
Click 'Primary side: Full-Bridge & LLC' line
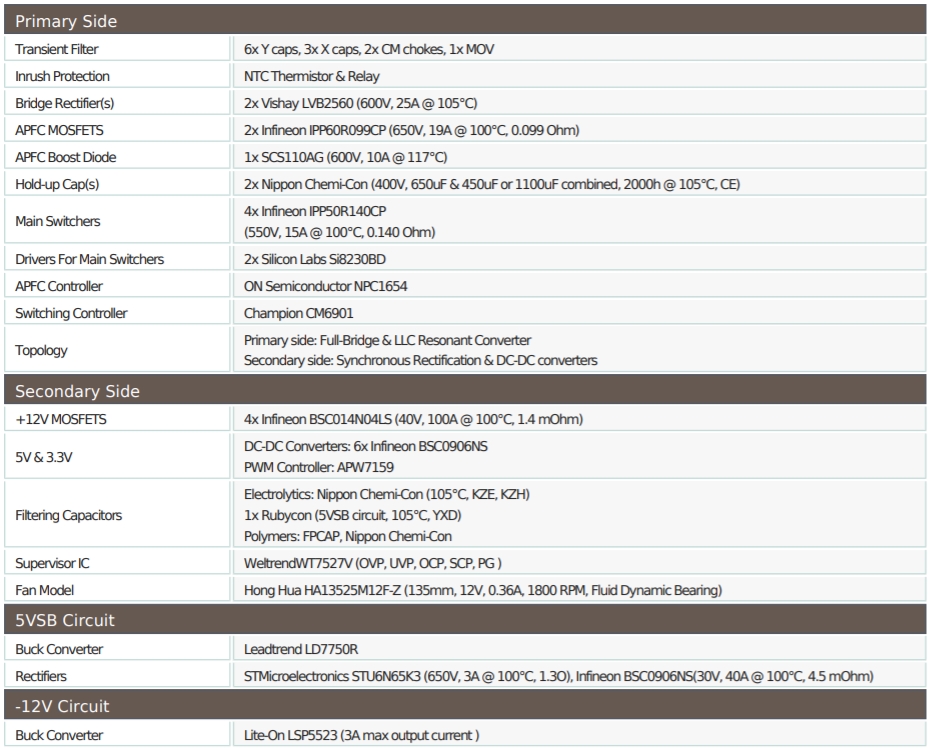[387, 340]
